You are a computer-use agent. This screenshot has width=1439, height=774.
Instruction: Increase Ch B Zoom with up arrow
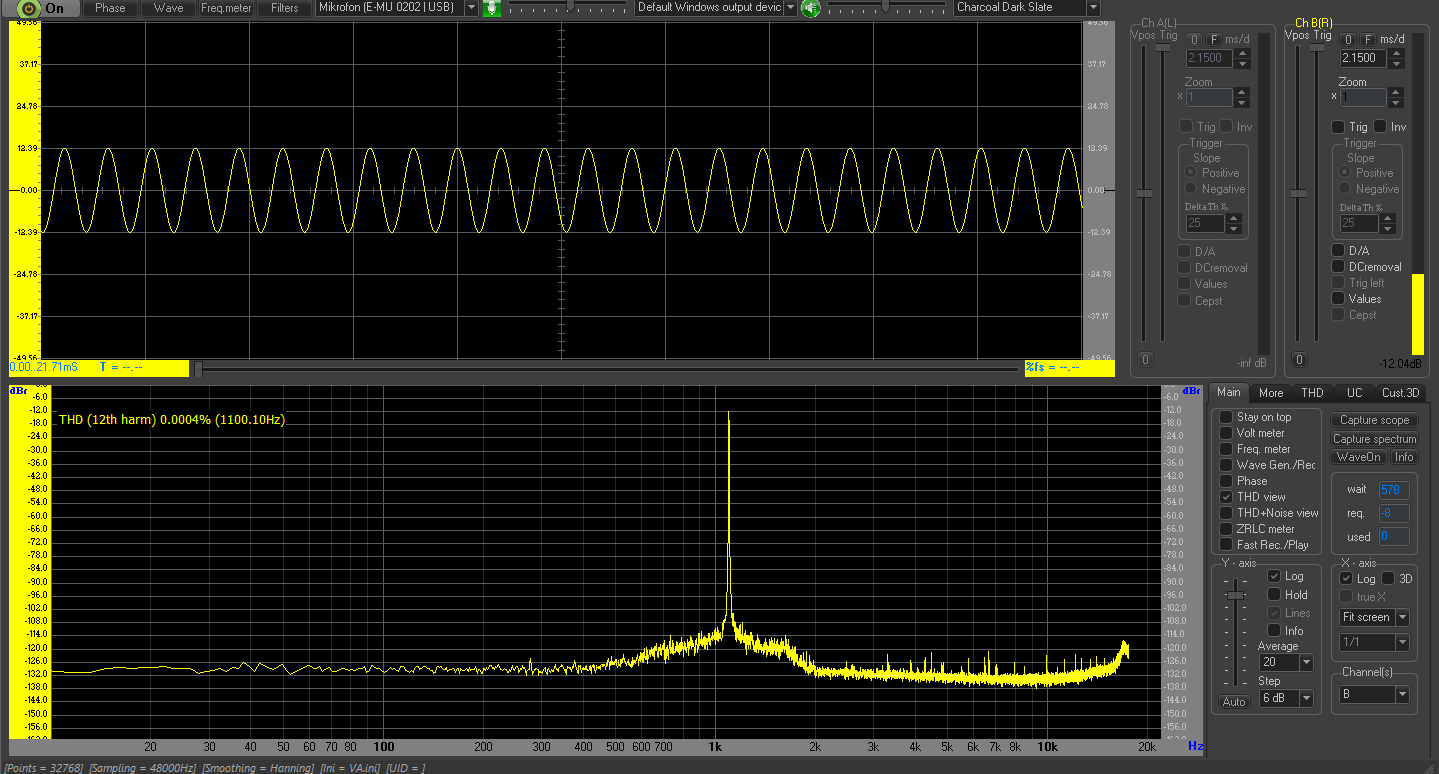pyautogui.click(x=1395, y=93)
